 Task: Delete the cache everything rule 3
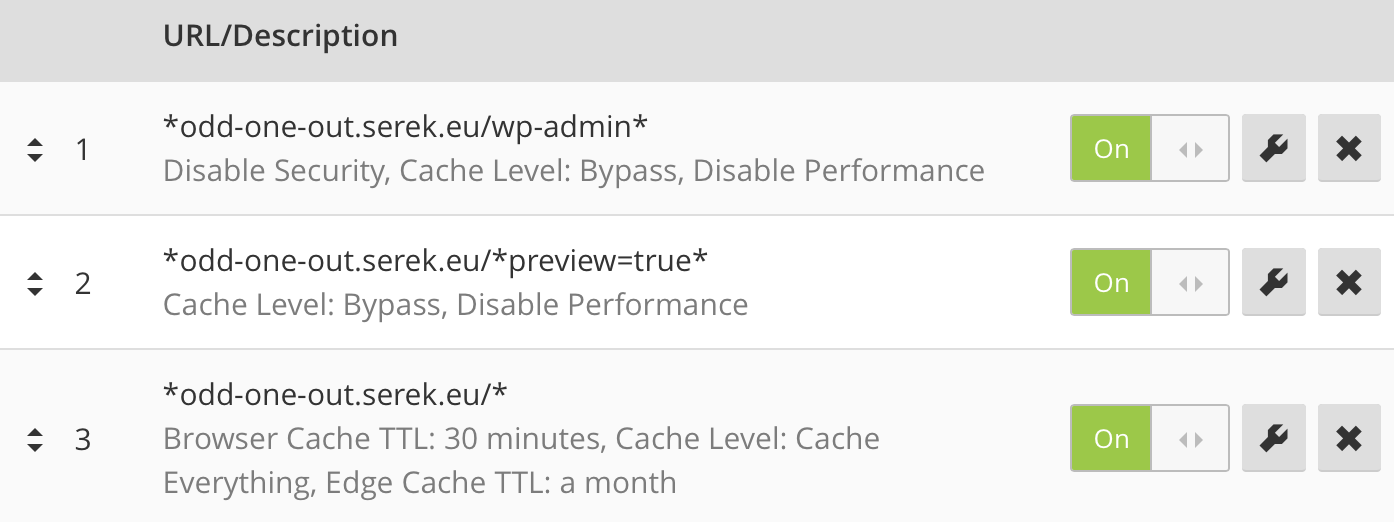point(1349,438)
